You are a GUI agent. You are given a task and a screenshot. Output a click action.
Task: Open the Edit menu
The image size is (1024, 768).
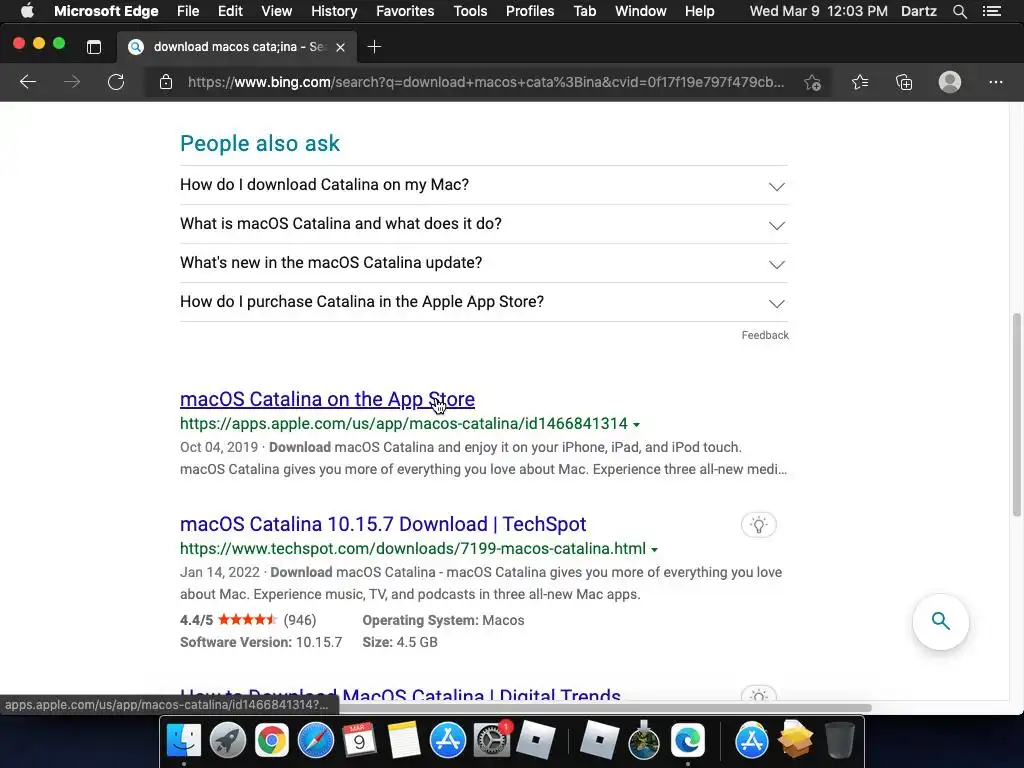click(x=230, y=11)
